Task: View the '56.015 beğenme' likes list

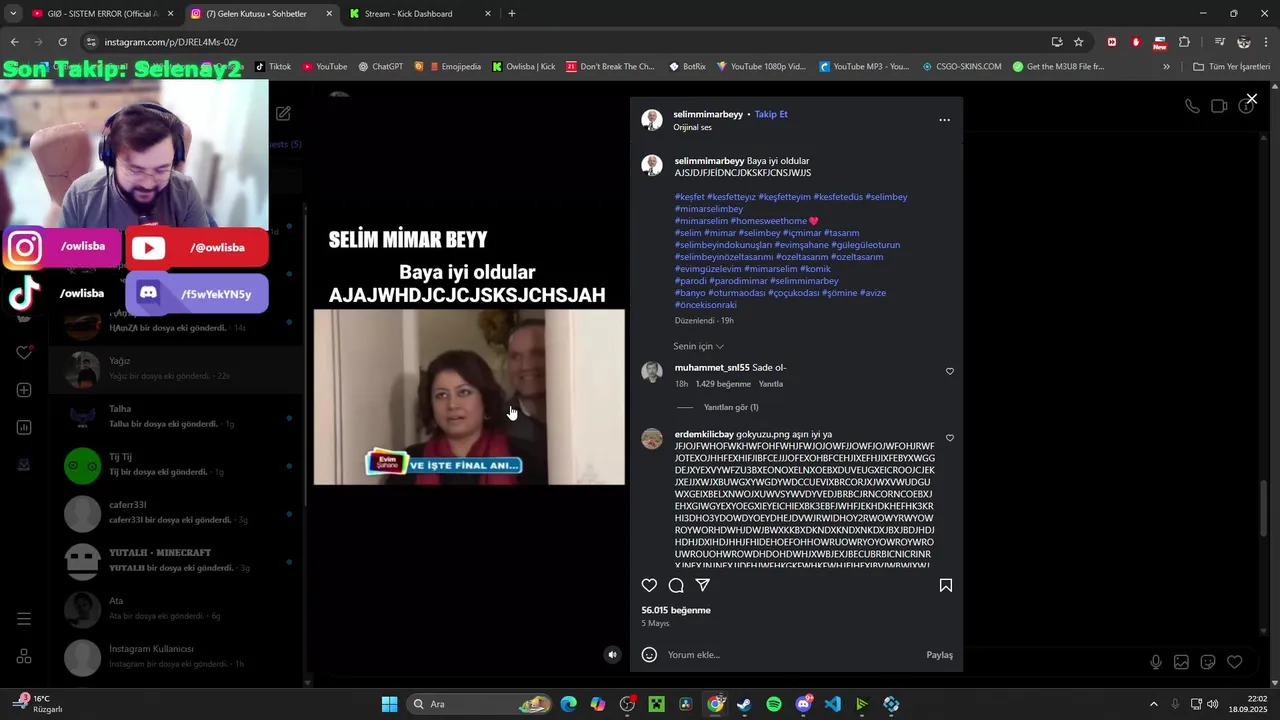Action: pos(676,610)
